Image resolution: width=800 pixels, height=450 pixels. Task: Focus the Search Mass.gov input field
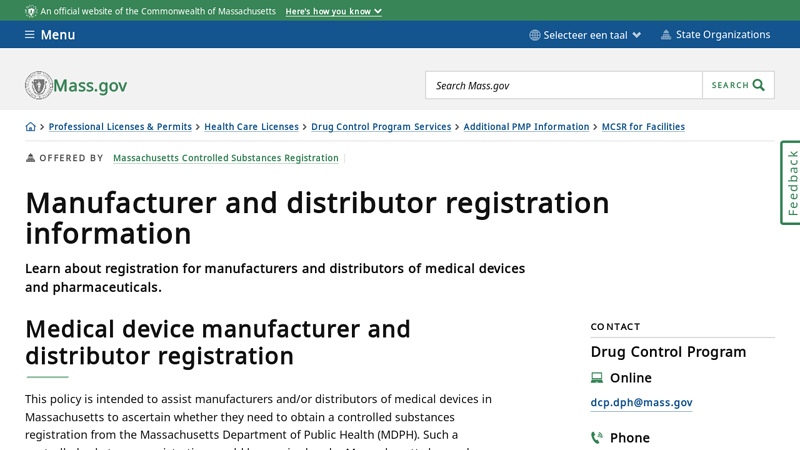coord(564,85)
